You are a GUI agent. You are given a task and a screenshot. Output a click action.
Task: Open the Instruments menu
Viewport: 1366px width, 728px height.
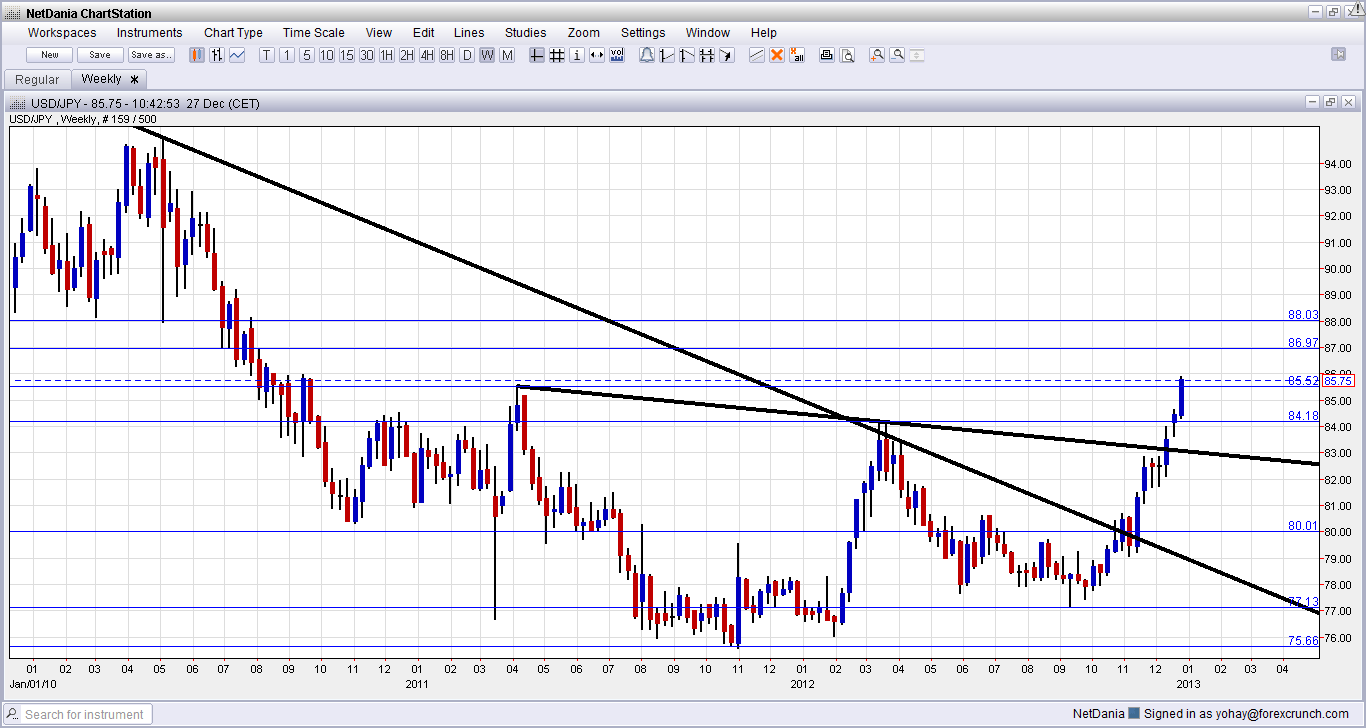(150, 33)
